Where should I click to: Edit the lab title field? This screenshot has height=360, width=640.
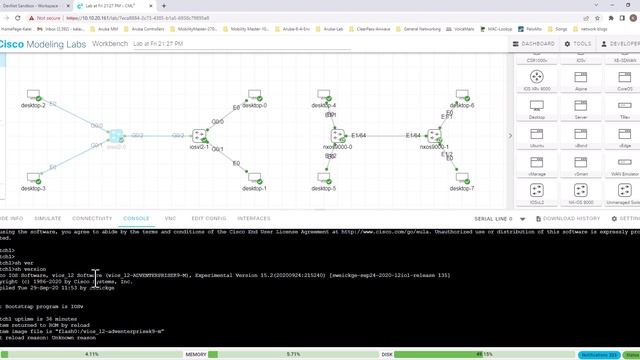242,44
